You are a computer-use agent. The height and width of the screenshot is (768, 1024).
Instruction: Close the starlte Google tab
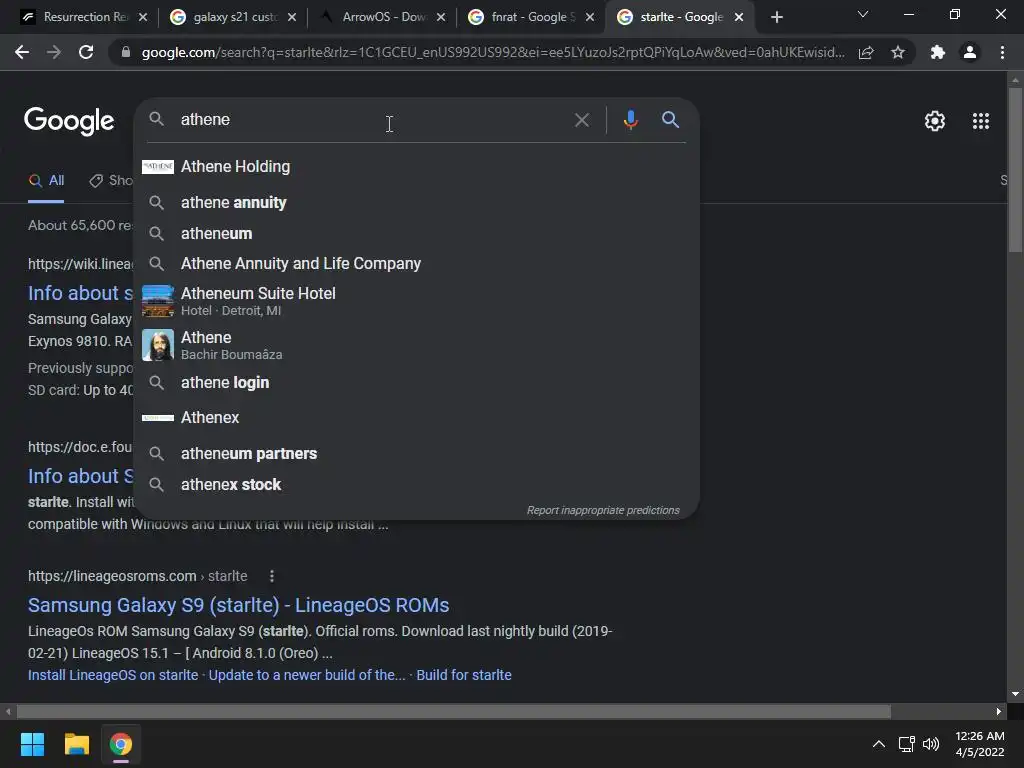739,18
